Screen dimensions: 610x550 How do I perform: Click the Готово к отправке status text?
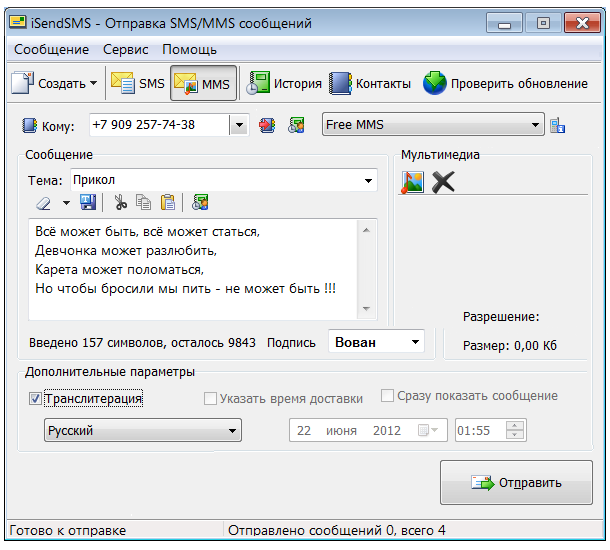tap(68, 530)
